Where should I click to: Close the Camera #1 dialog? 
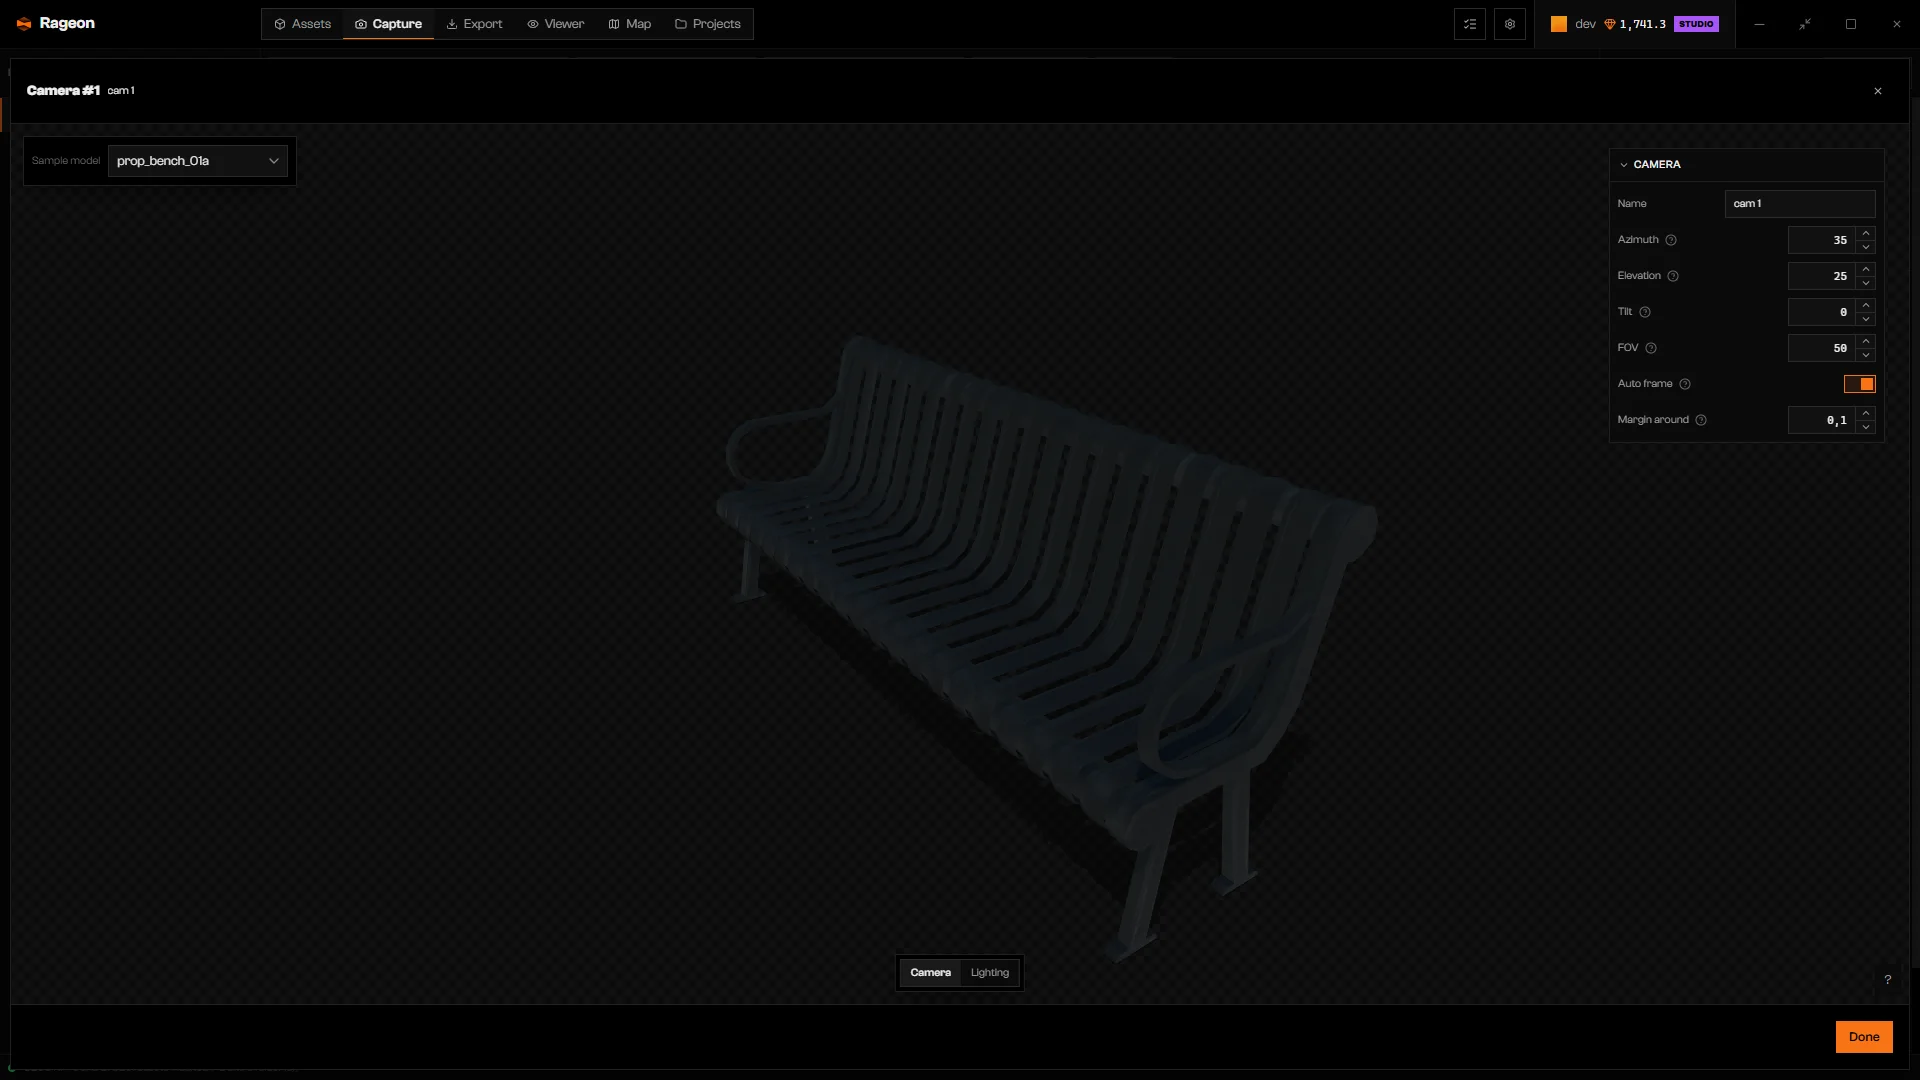coord(1877,91)
